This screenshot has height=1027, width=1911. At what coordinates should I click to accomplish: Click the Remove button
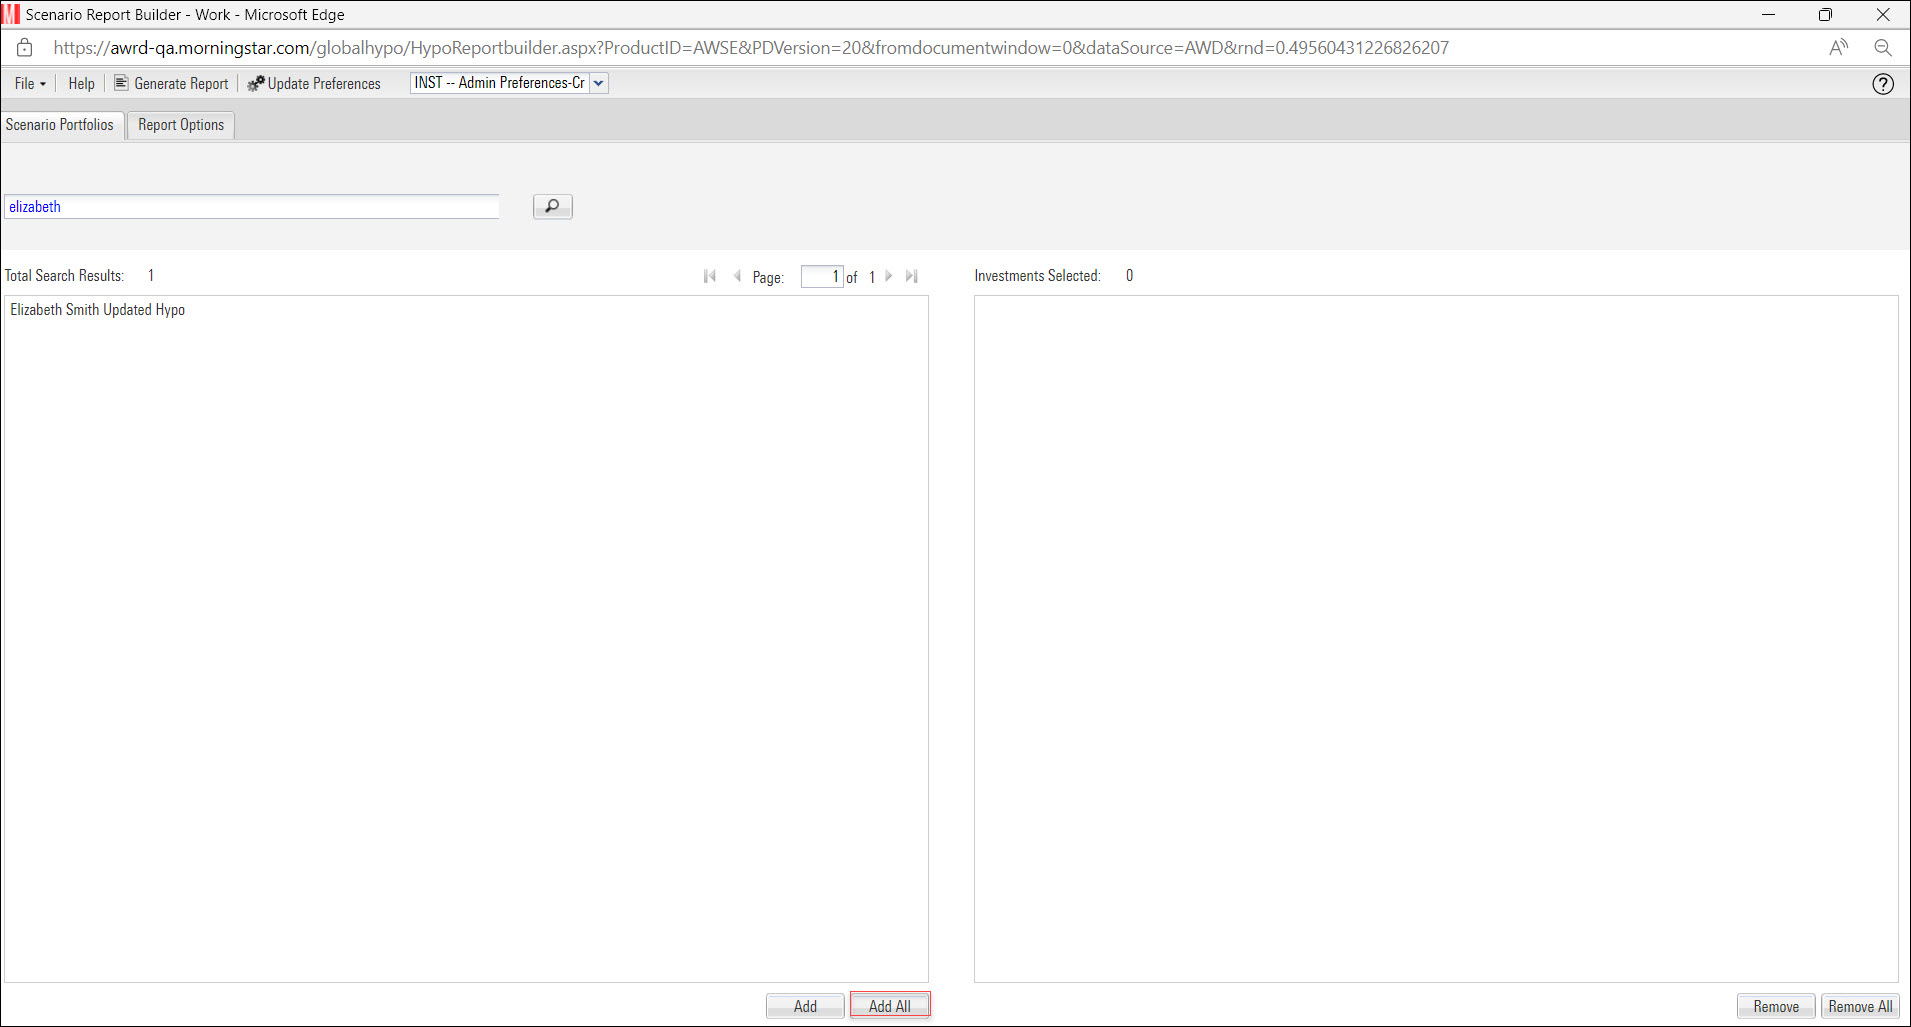pyautogui.click(x=1776, y=1006)
